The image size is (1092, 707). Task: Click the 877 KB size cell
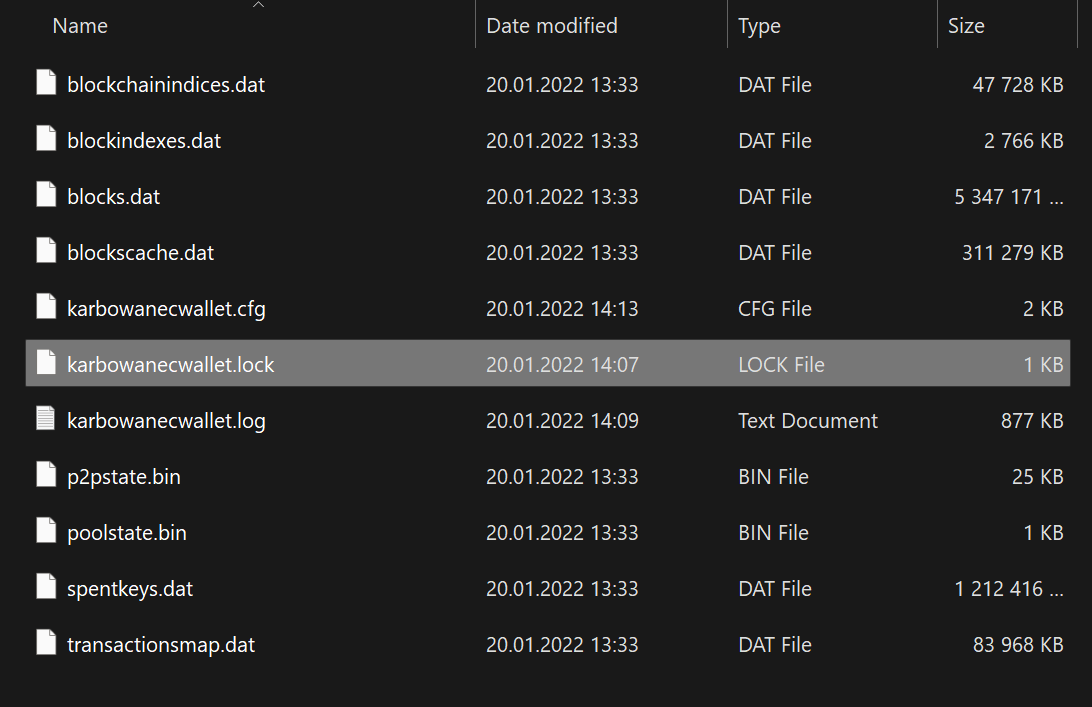click(1032, 421)
